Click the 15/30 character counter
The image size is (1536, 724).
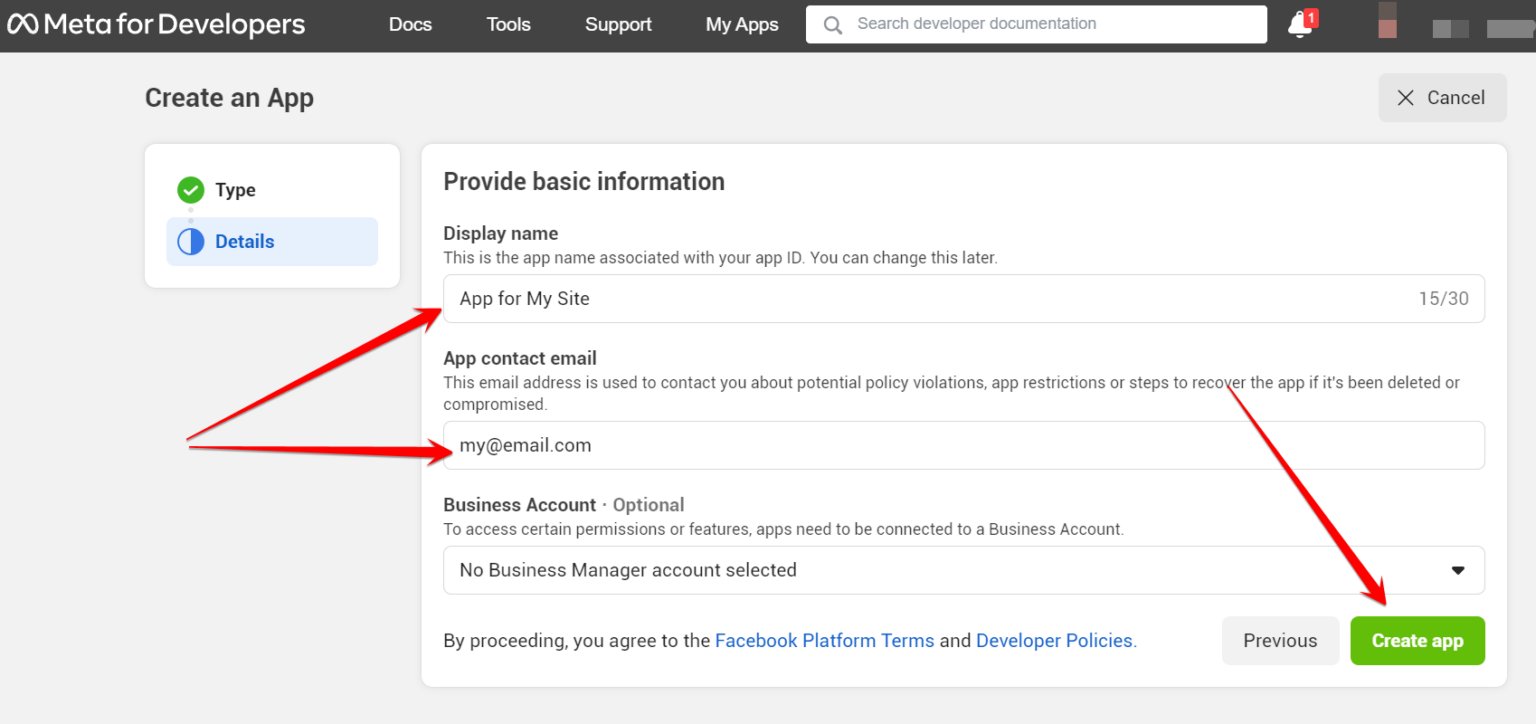pos(1443,298)
